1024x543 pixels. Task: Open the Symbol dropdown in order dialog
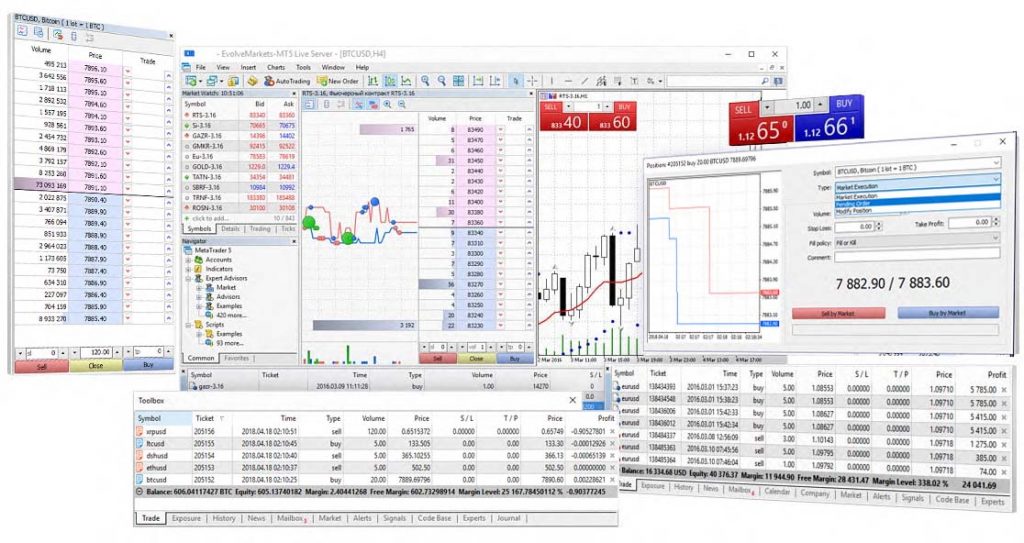[x=996, y=163]
